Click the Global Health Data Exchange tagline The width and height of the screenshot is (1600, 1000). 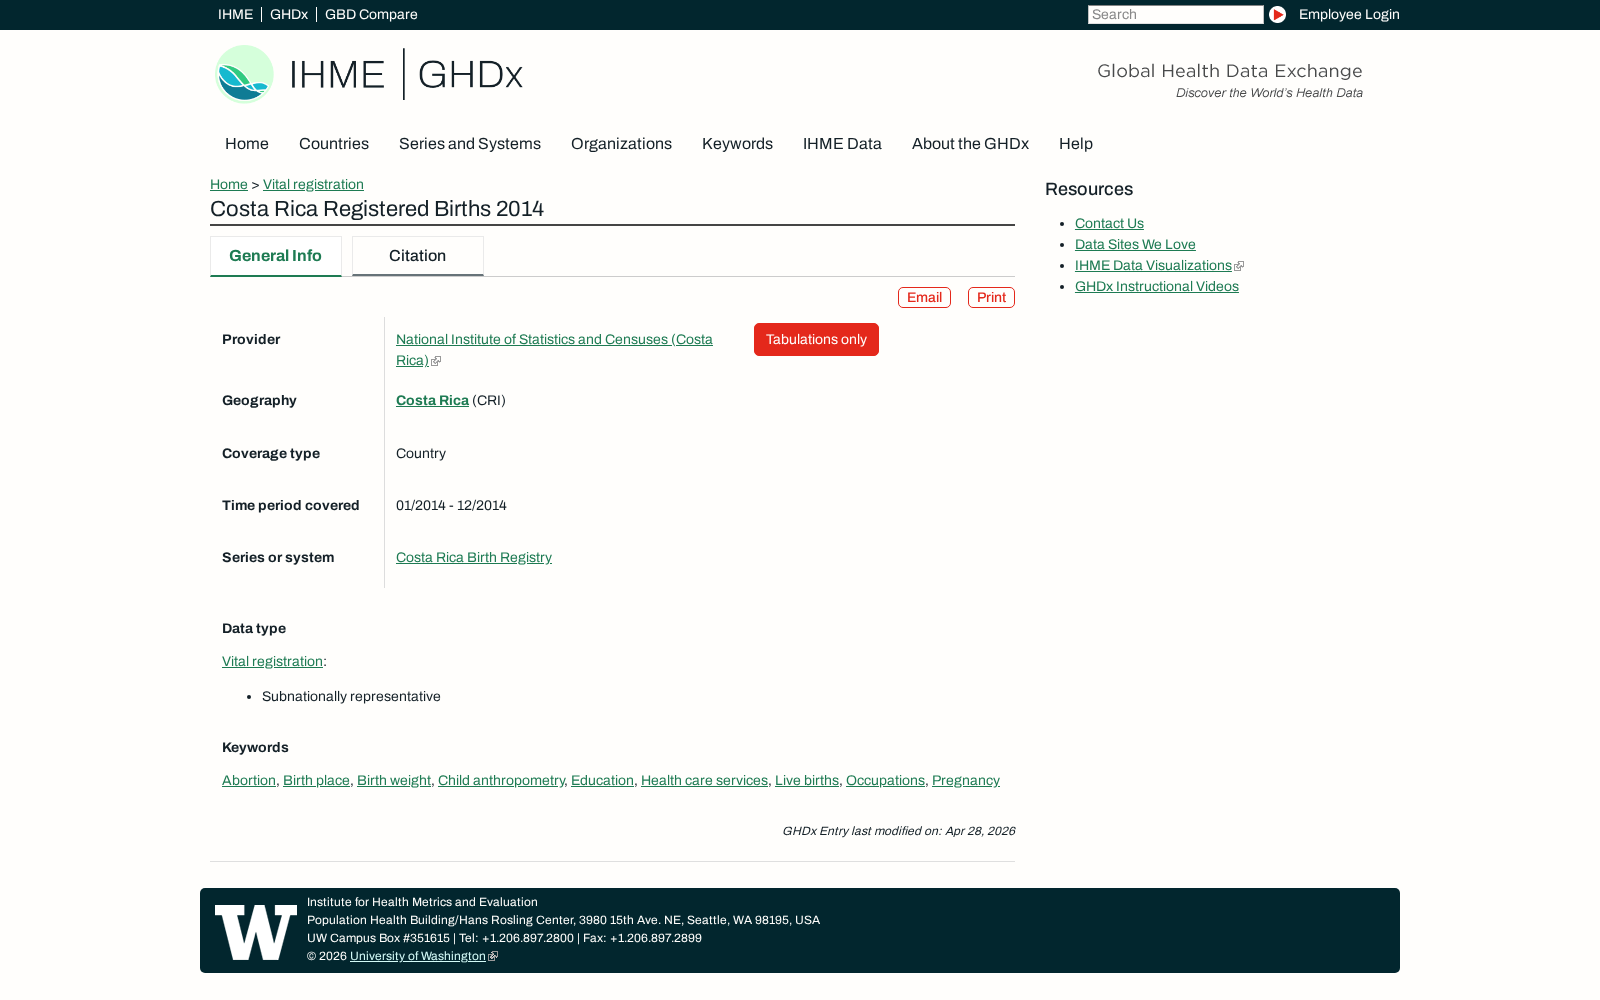click(x=1229, y=71)
